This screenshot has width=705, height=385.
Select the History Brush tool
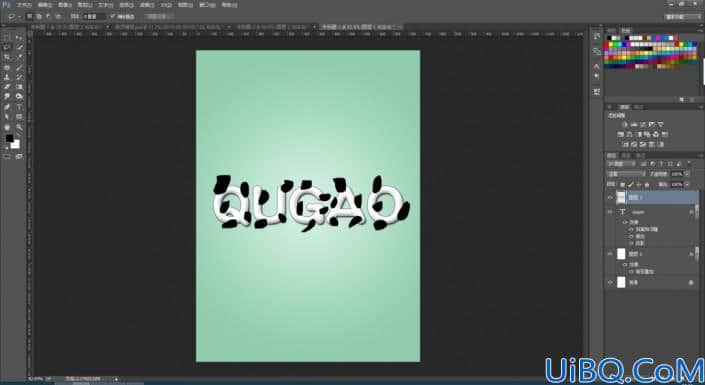(x=19, y=77)
